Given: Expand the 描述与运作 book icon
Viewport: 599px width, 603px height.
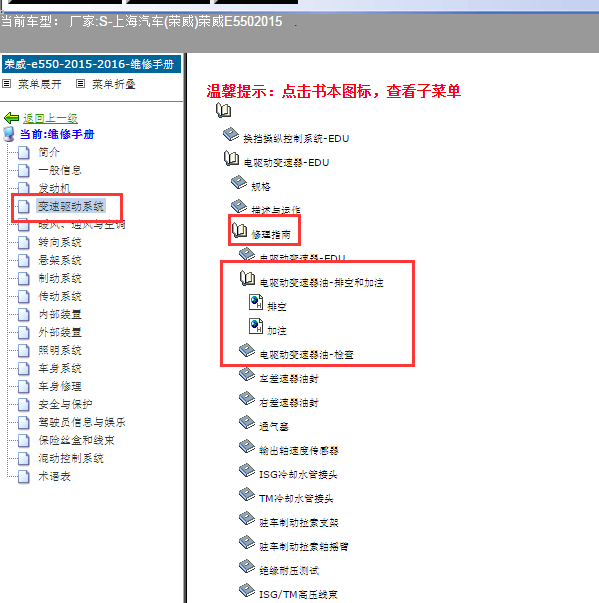Looking at the screenshot, I should [239, 206].
